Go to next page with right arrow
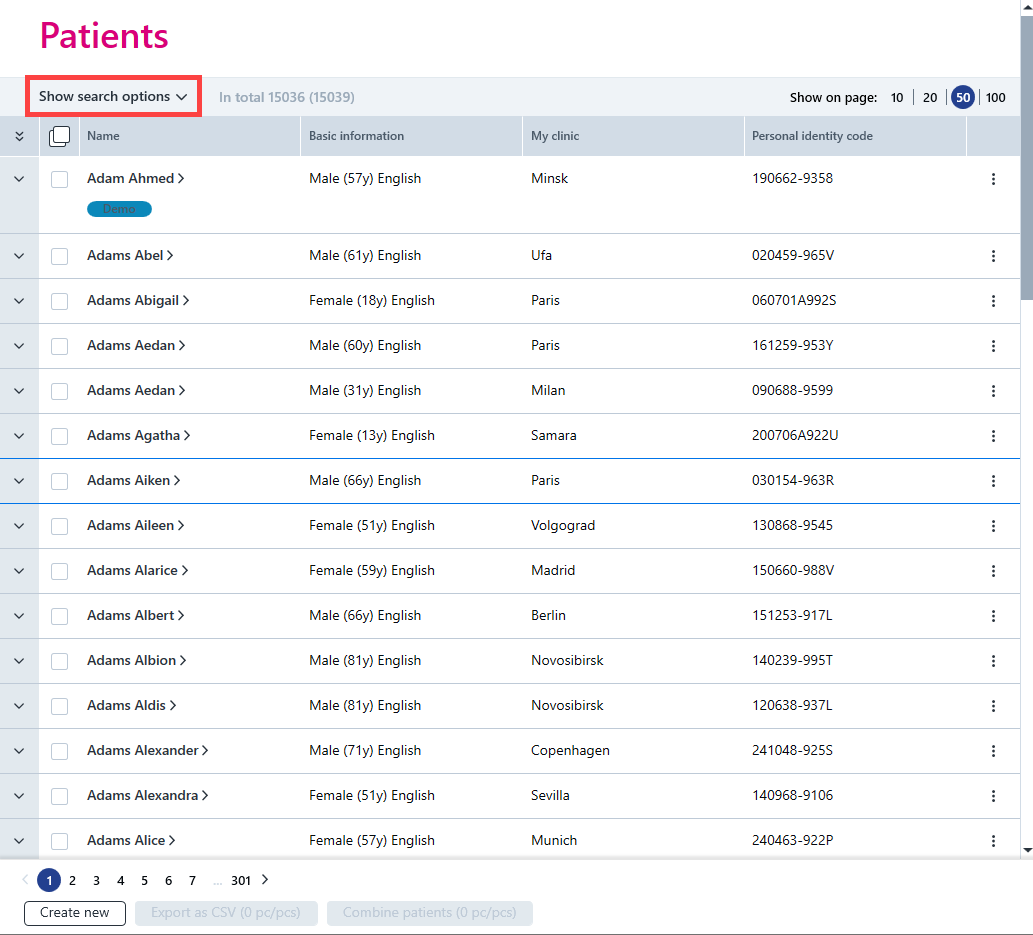The image size is (1033, 935). click(x=265, y=880)
